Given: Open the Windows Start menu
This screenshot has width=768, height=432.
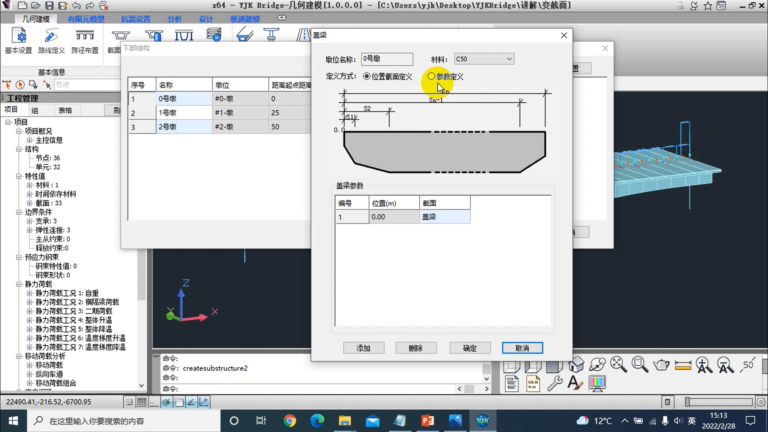Looking at the screenshot, I should point(13,421).
